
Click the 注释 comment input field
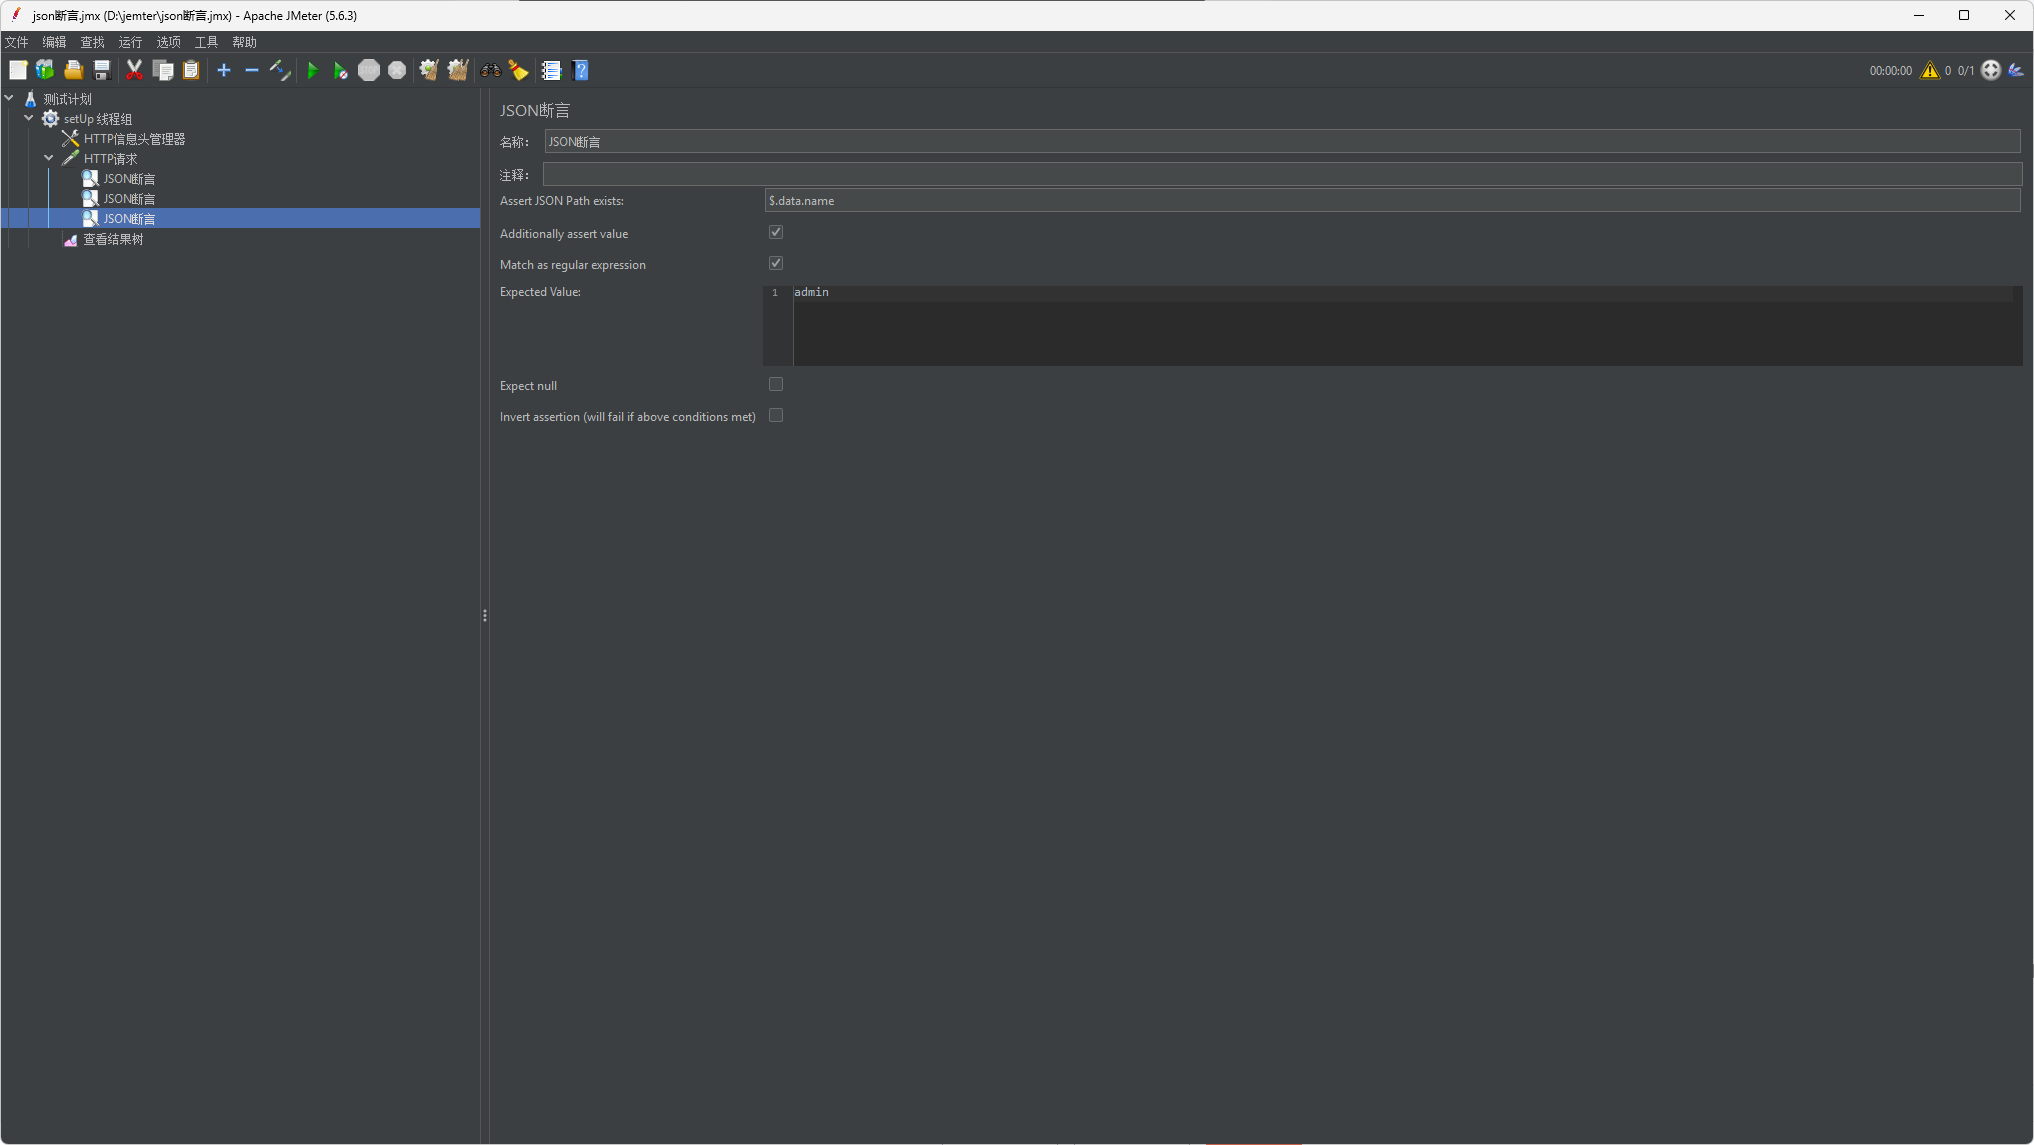(1282, 175)
